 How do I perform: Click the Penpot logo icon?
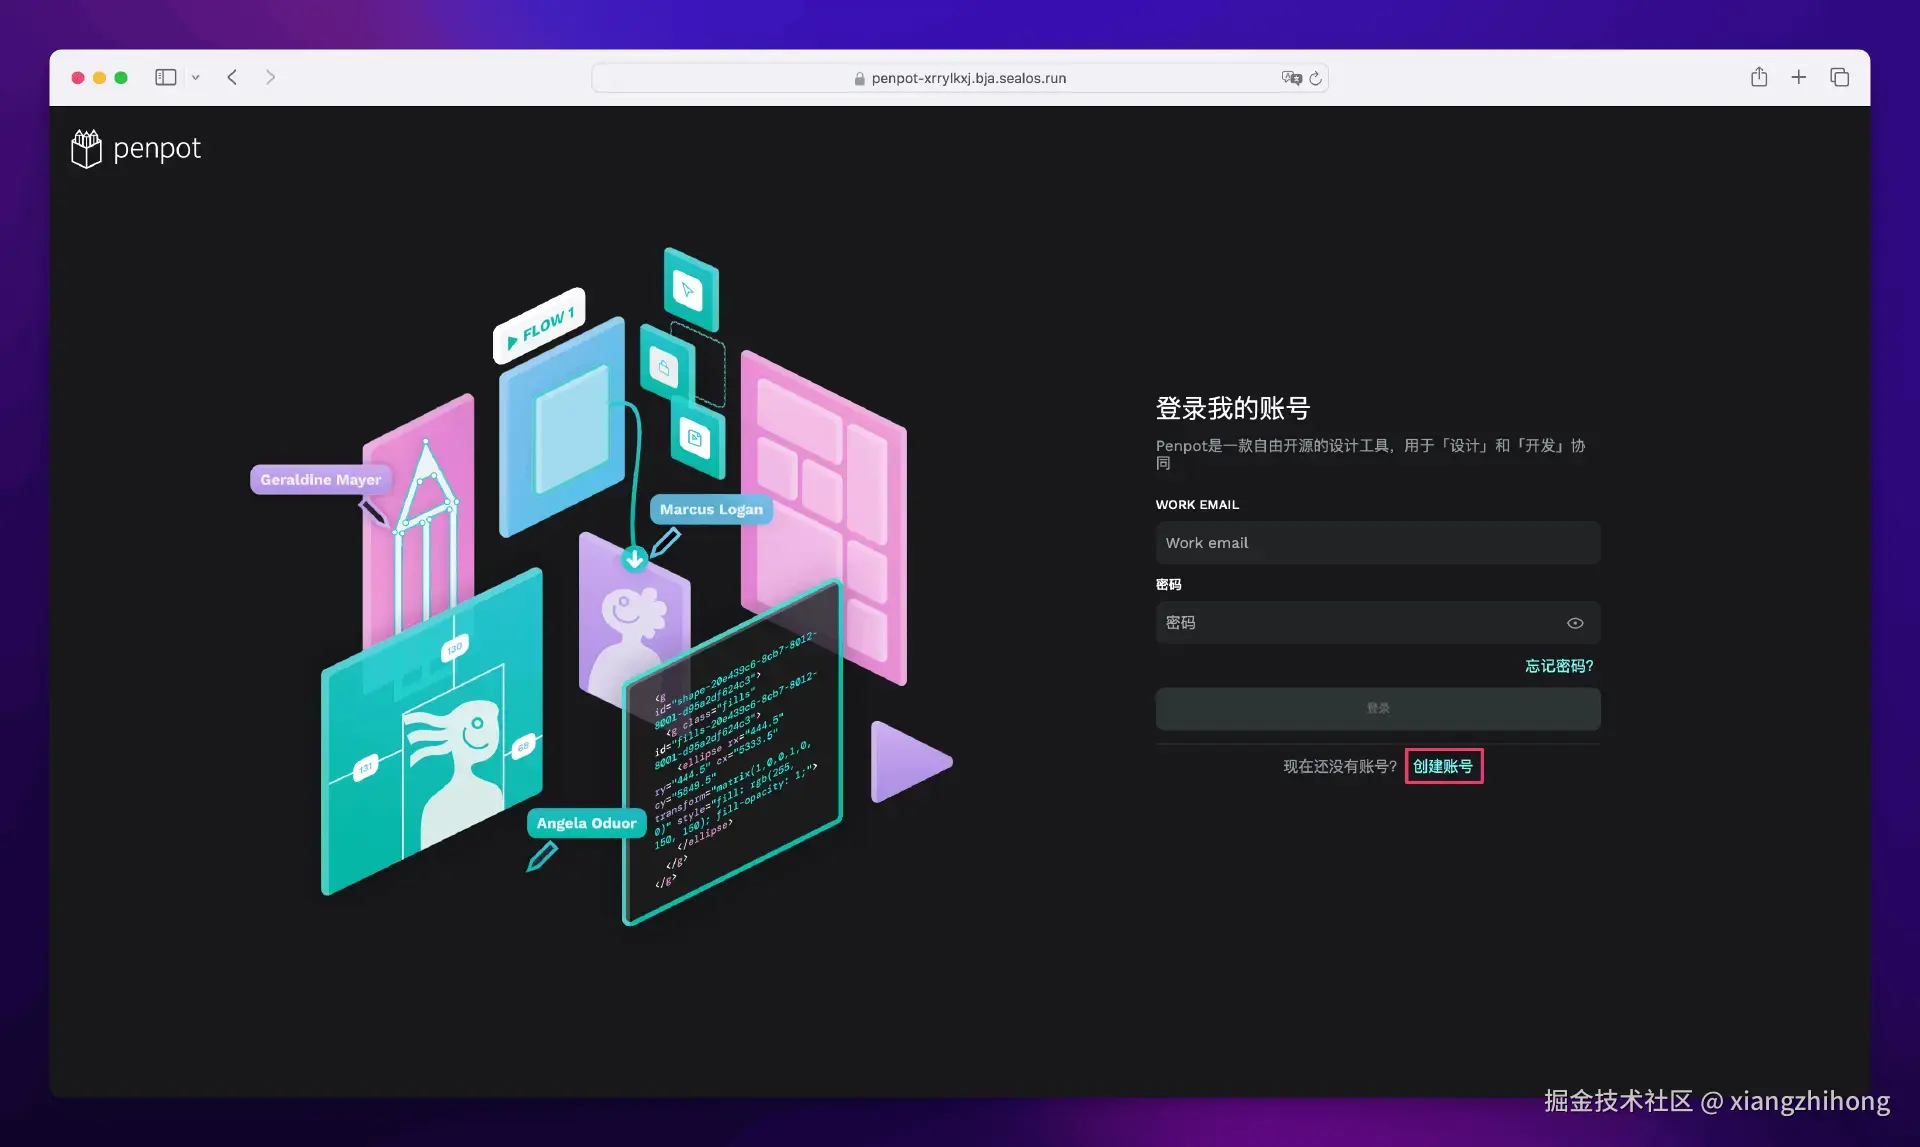point(87,149)
